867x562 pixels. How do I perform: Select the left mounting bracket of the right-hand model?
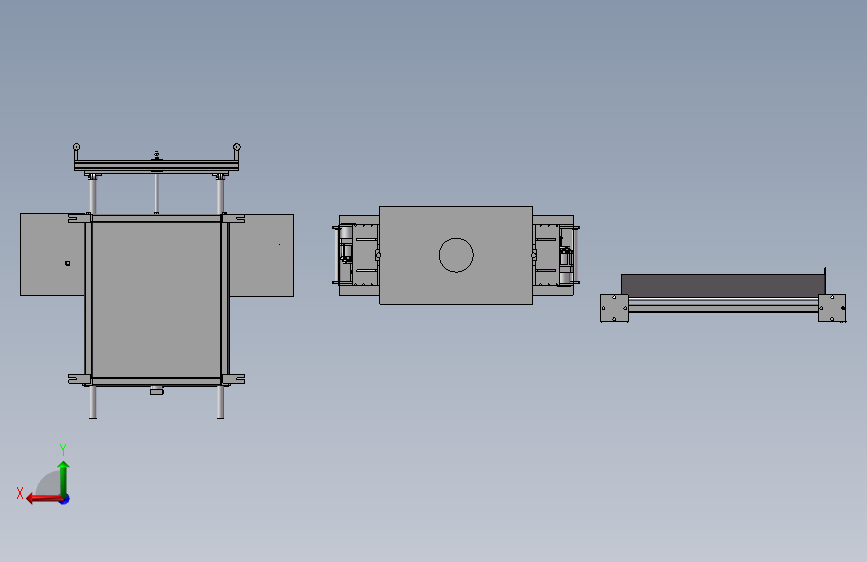(x=614, y=308)
